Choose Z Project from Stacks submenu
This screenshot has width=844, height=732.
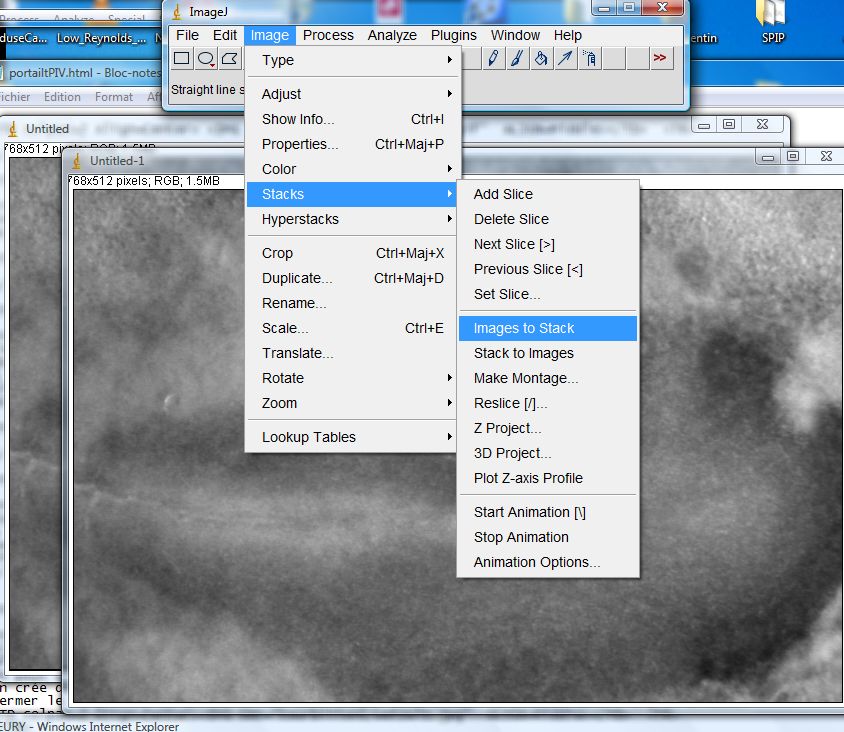tap(507, 428)
